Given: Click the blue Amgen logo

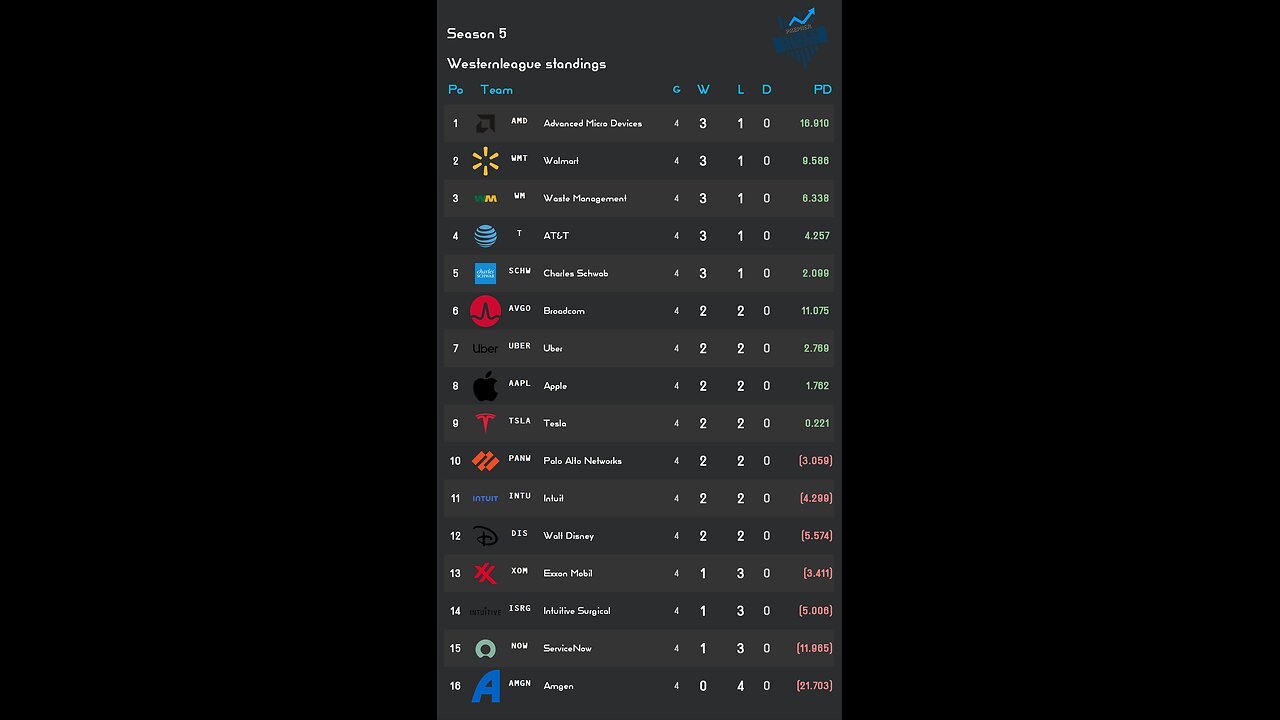Looking at the screenshot, I should (x=485, y=686).
